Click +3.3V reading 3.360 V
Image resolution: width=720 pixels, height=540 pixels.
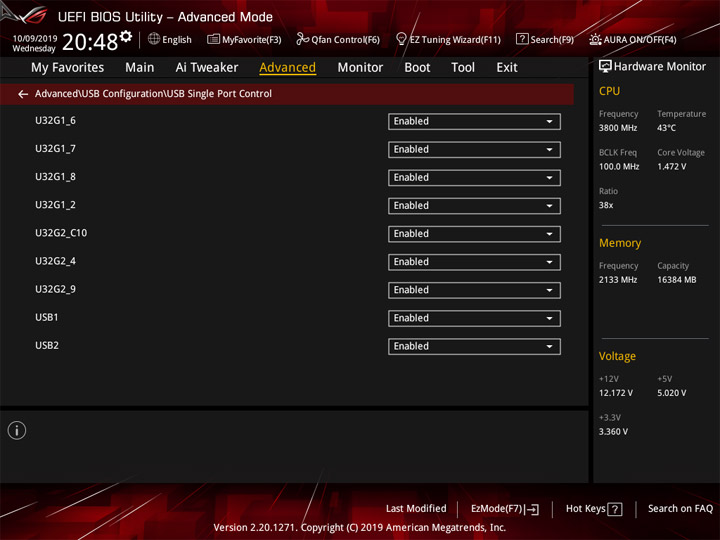[613, 432]
